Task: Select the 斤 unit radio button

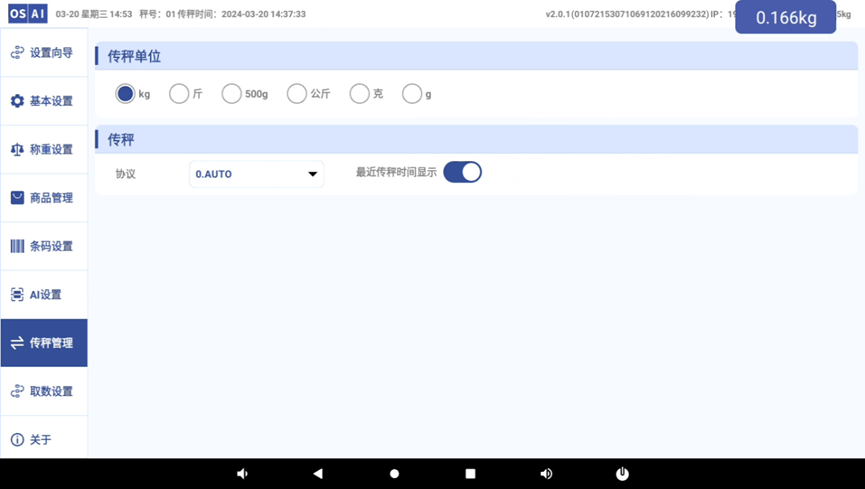Action: tap(179, 94)
